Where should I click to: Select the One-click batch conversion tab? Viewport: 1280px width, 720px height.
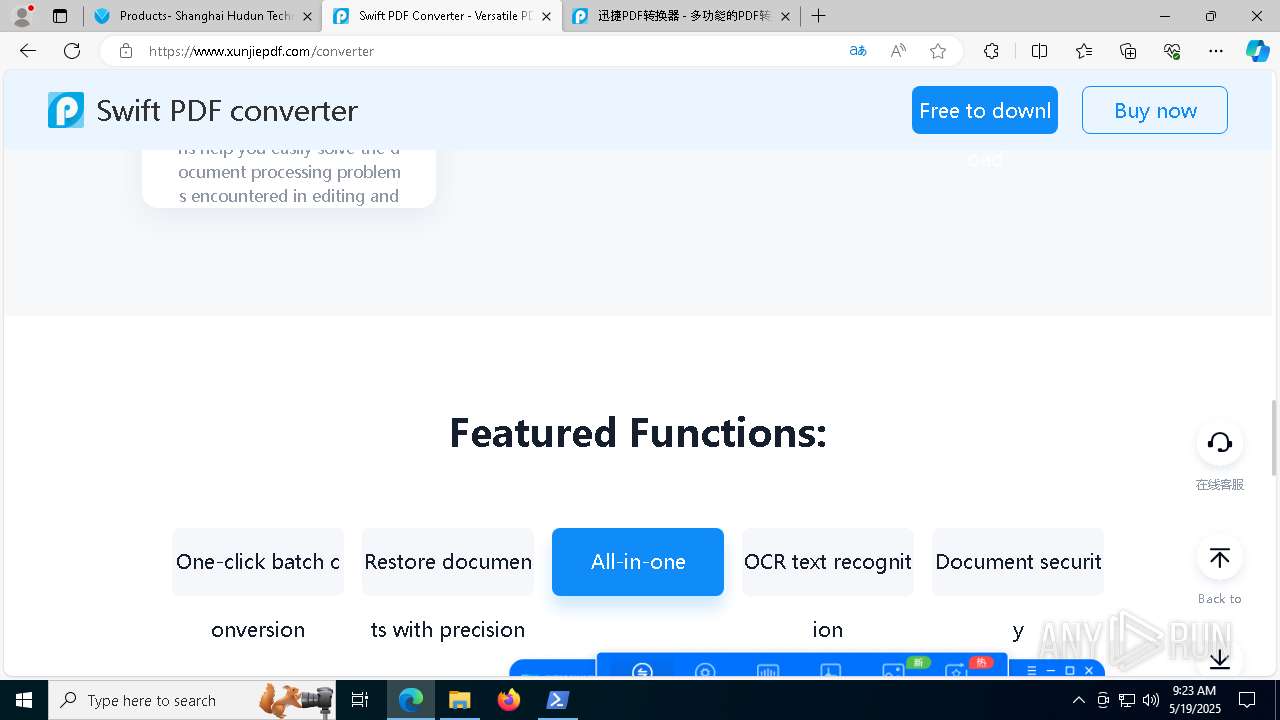(258, 562)
